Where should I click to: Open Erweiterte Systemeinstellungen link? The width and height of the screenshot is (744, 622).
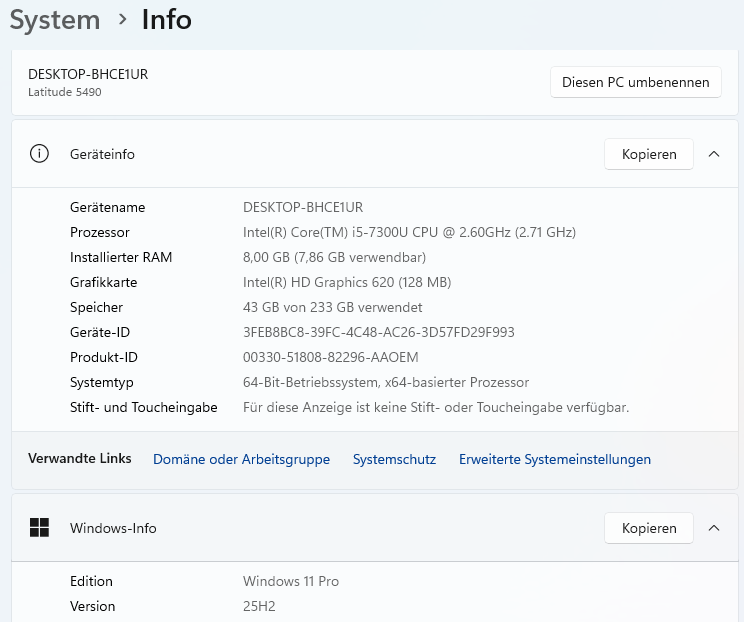(555, 459)
